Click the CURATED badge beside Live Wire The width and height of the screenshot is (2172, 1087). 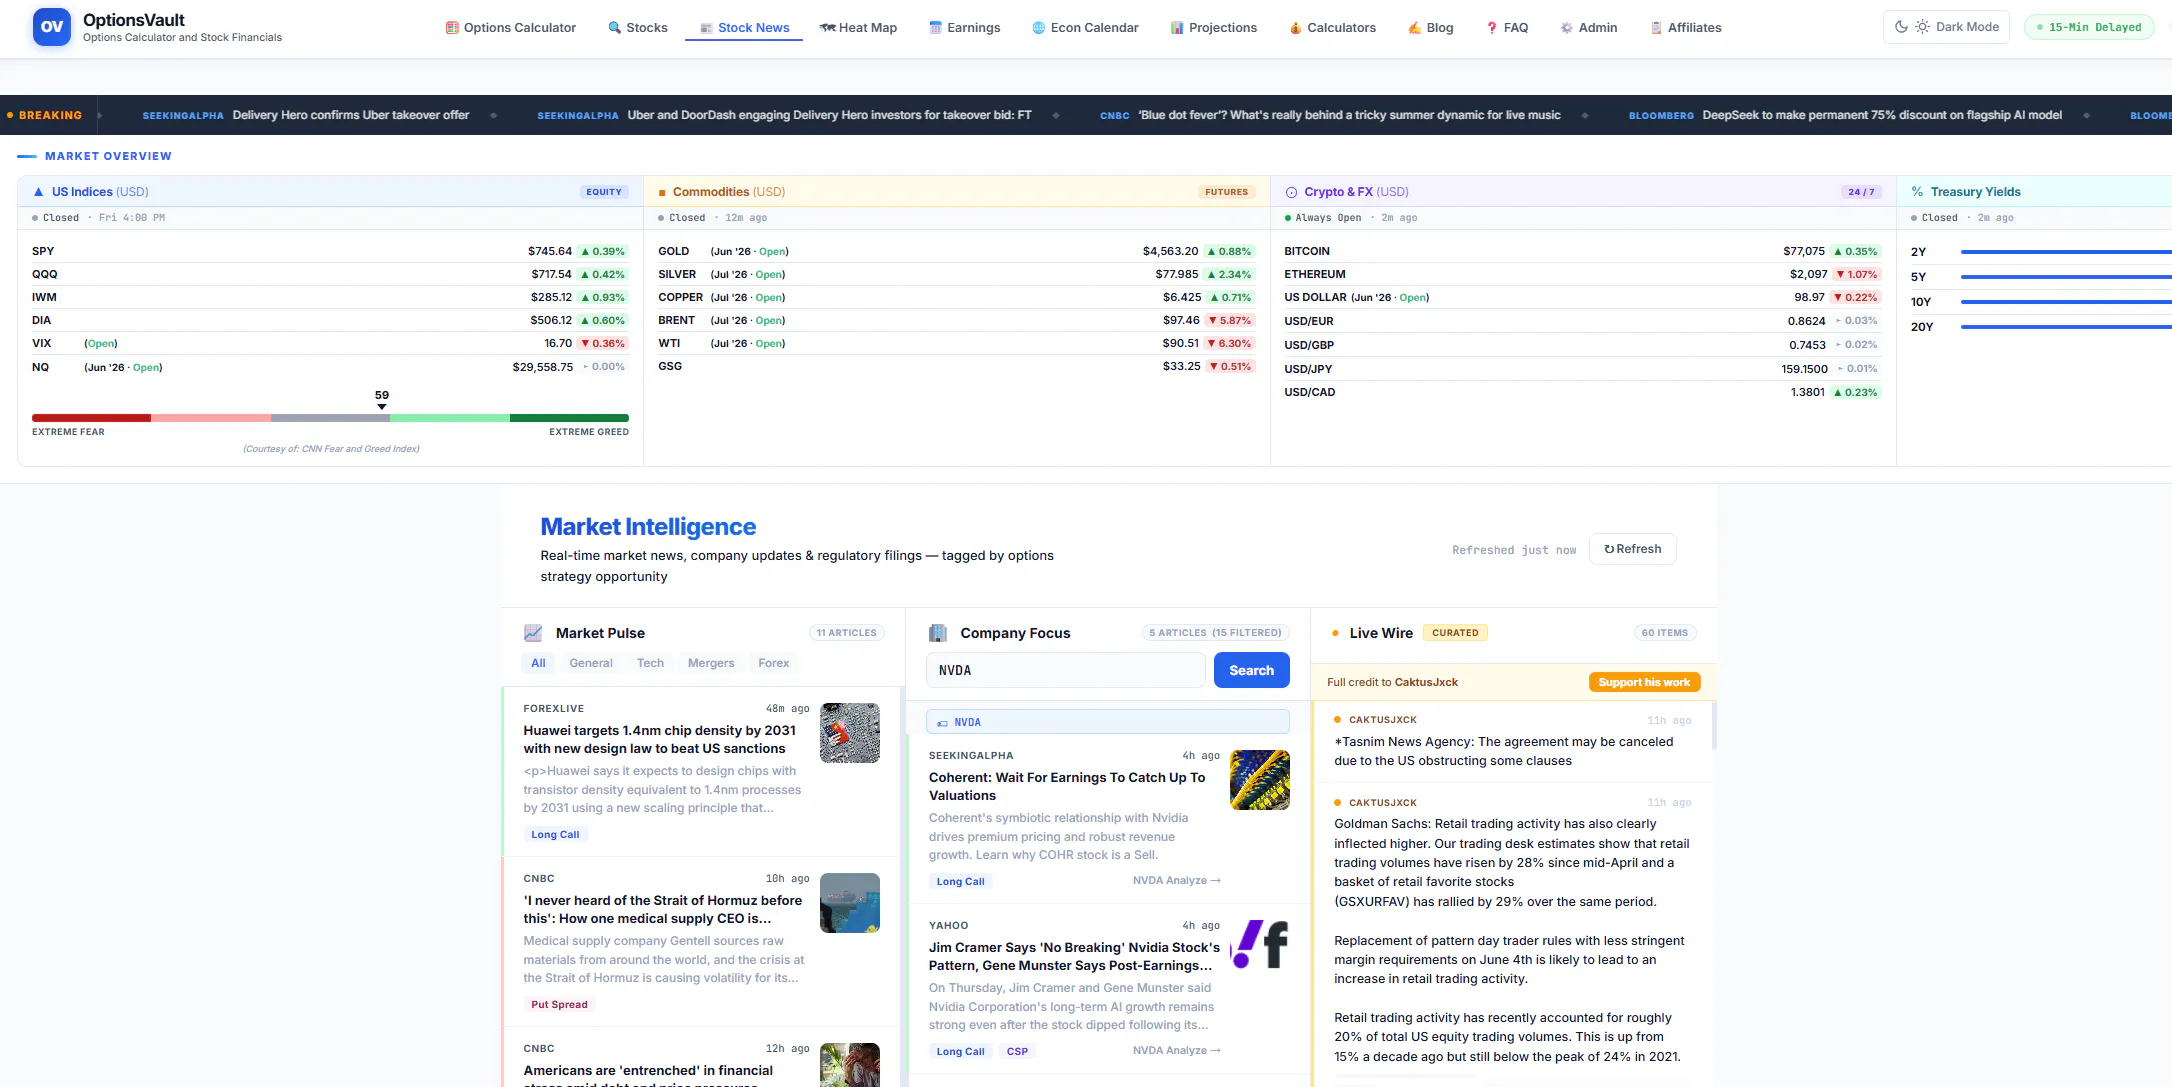click(x=1455, y=633)
